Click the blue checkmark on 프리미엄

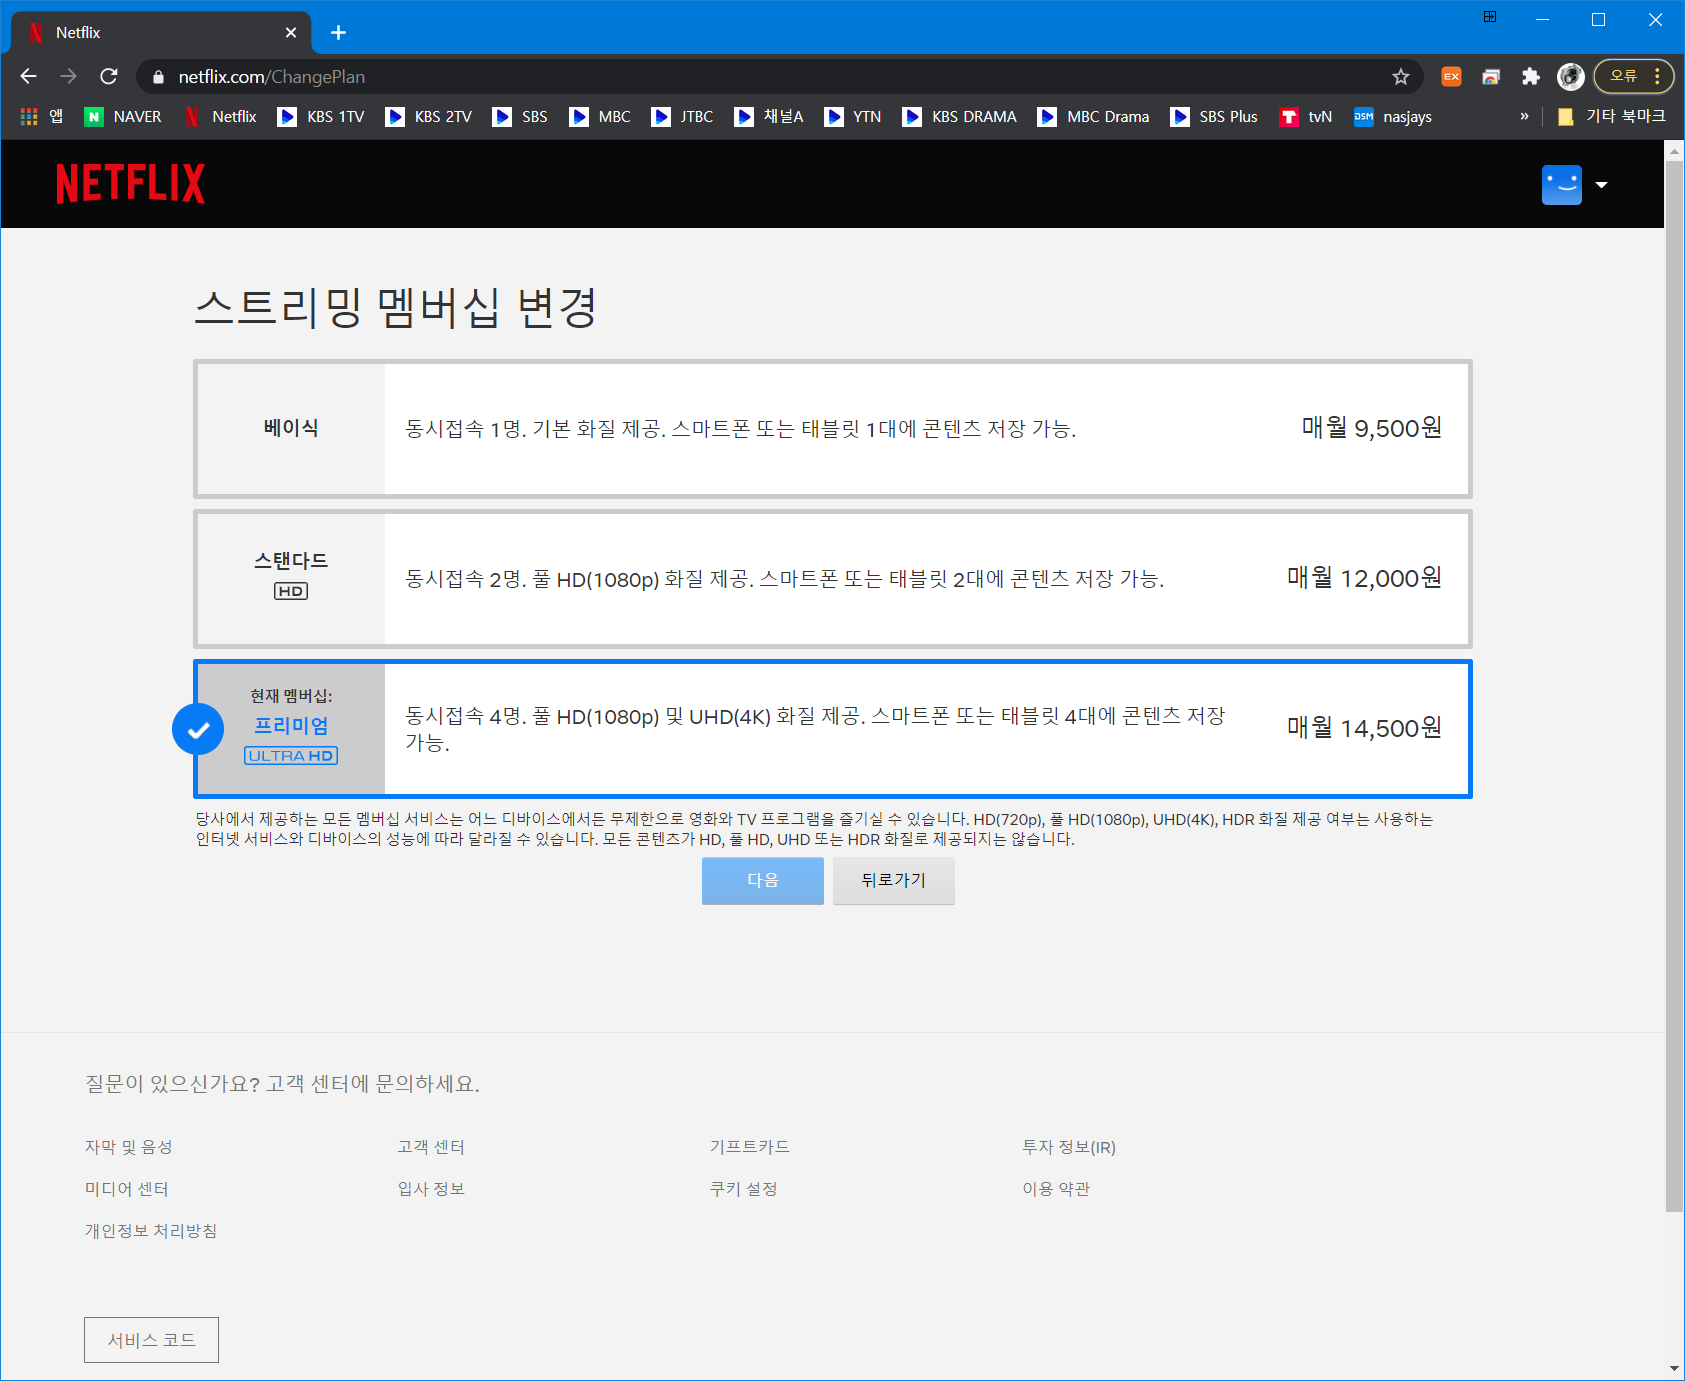(198, 729)
